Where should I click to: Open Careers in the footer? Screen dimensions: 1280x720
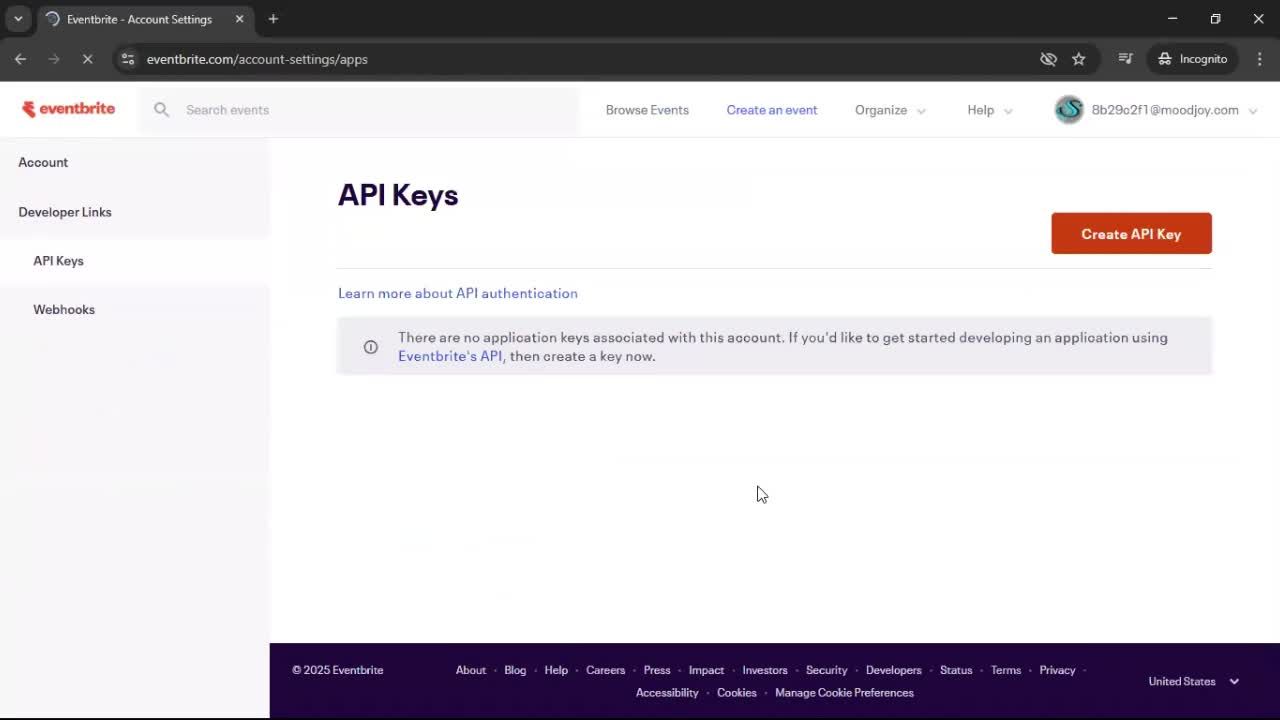[x=605, y=670]
